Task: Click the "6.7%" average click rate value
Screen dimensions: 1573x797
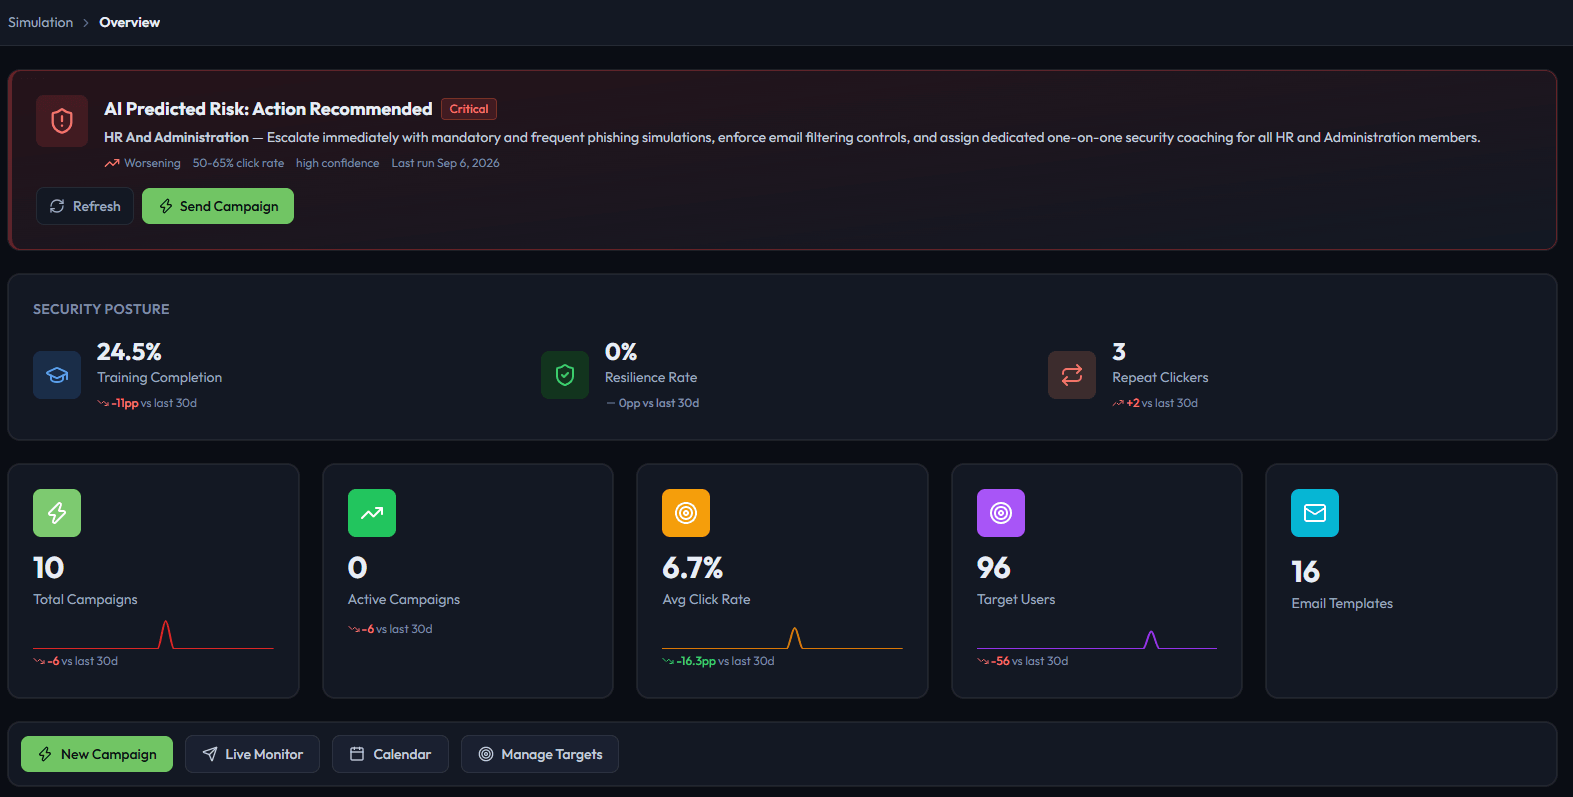Action: [693, 568]
